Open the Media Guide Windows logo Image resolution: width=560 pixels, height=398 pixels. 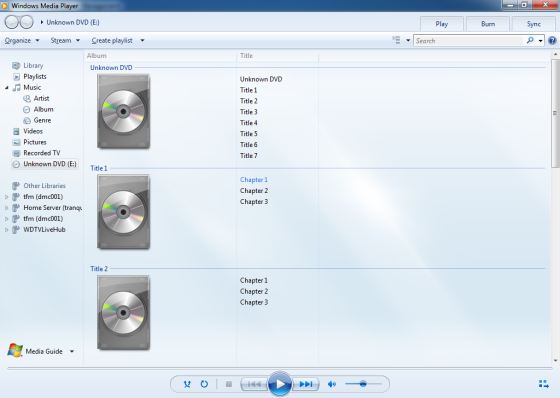15,351
